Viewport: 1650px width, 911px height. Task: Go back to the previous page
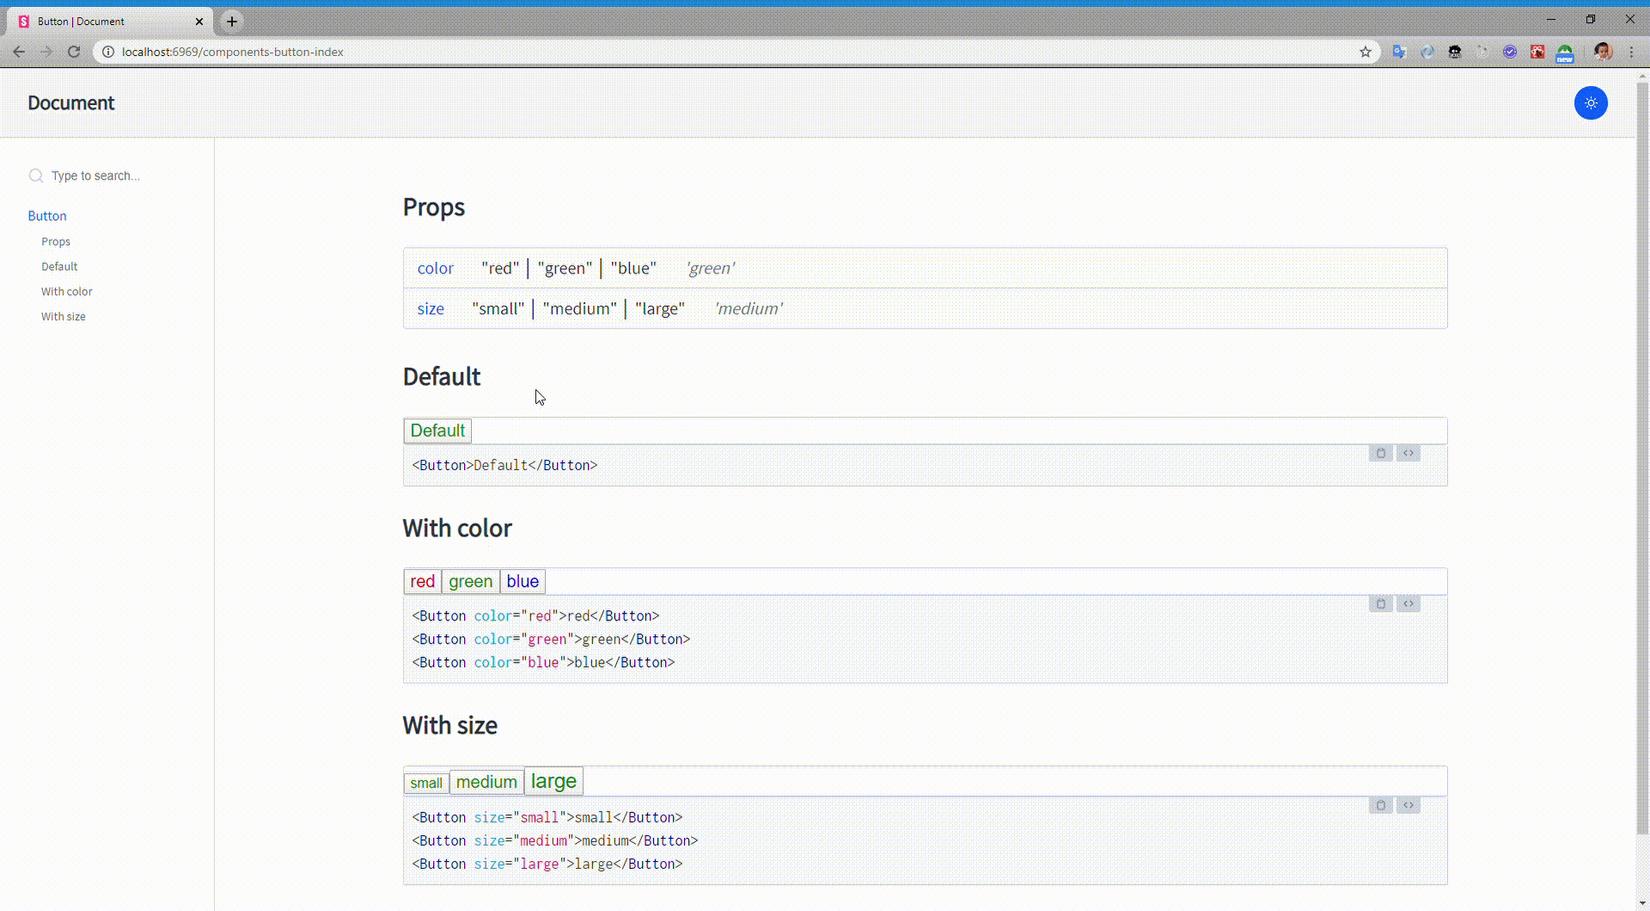19,52
